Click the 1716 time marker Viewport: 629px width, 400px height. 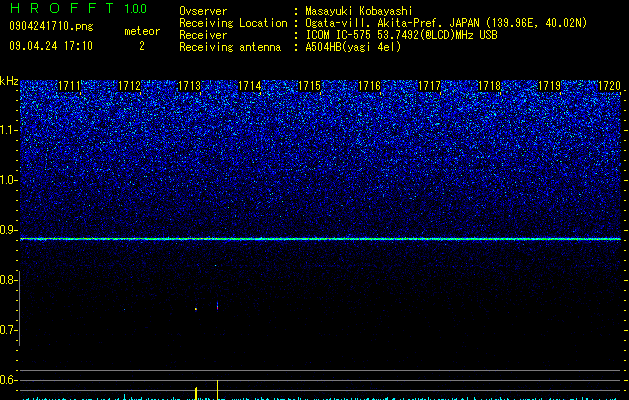pos(369,86)
